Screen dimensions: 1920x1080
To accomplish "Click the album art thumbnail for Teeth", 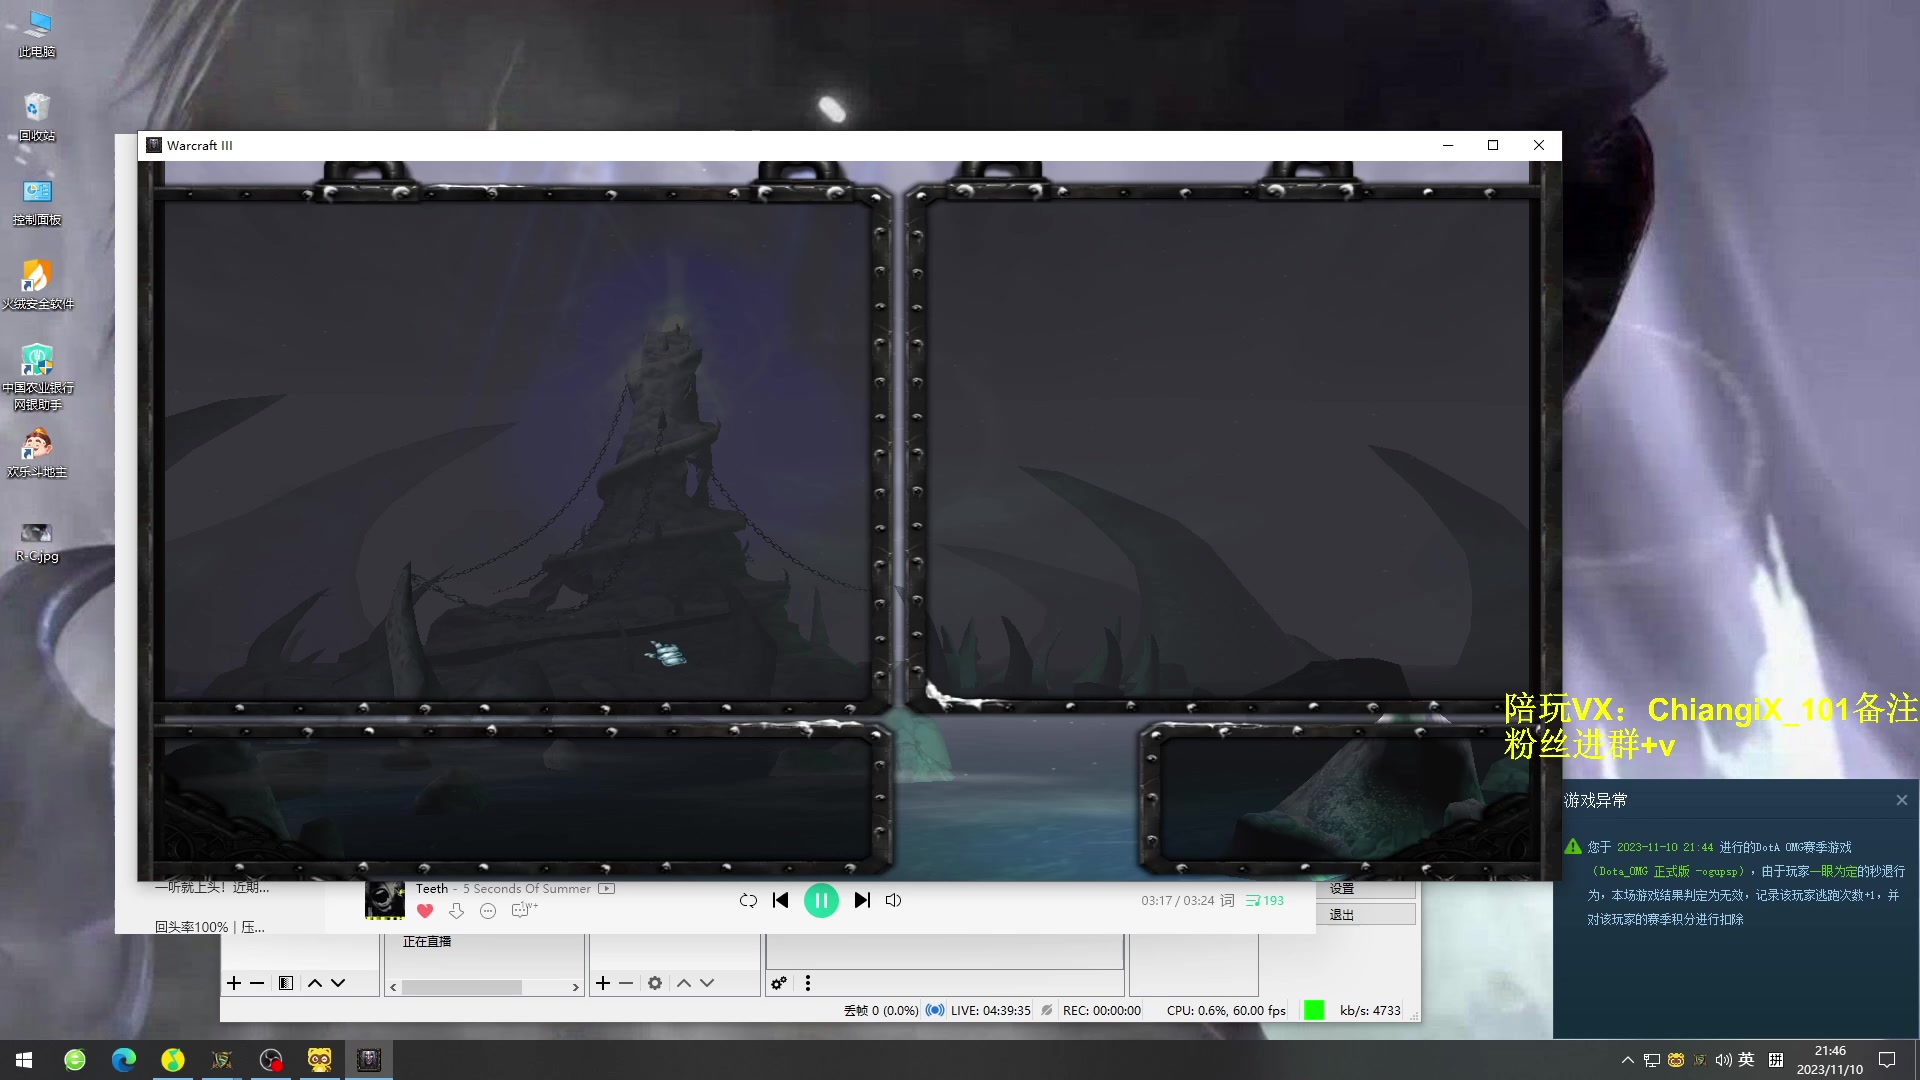I will (x=385, y=900).
